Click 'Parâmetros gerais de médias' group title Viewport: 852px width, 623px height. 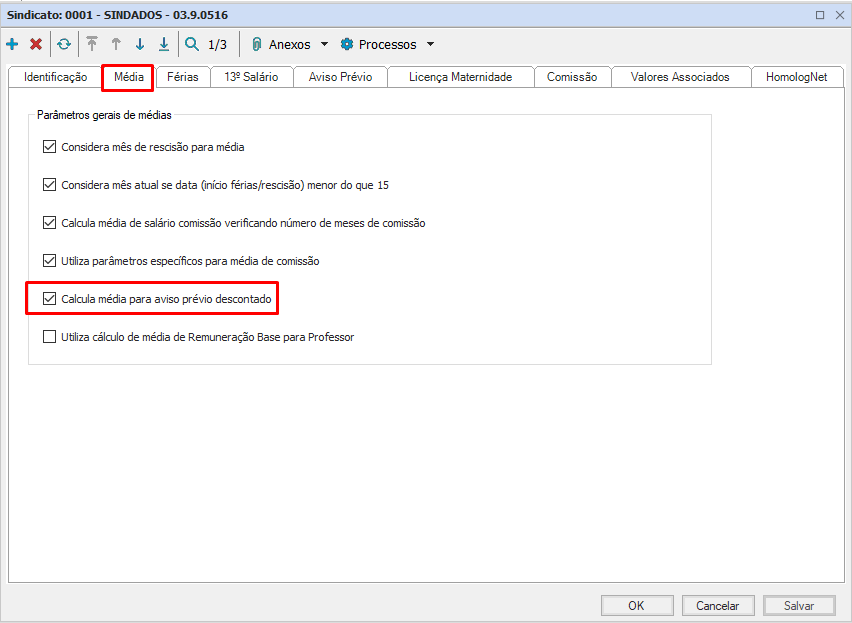pos(104,115)
